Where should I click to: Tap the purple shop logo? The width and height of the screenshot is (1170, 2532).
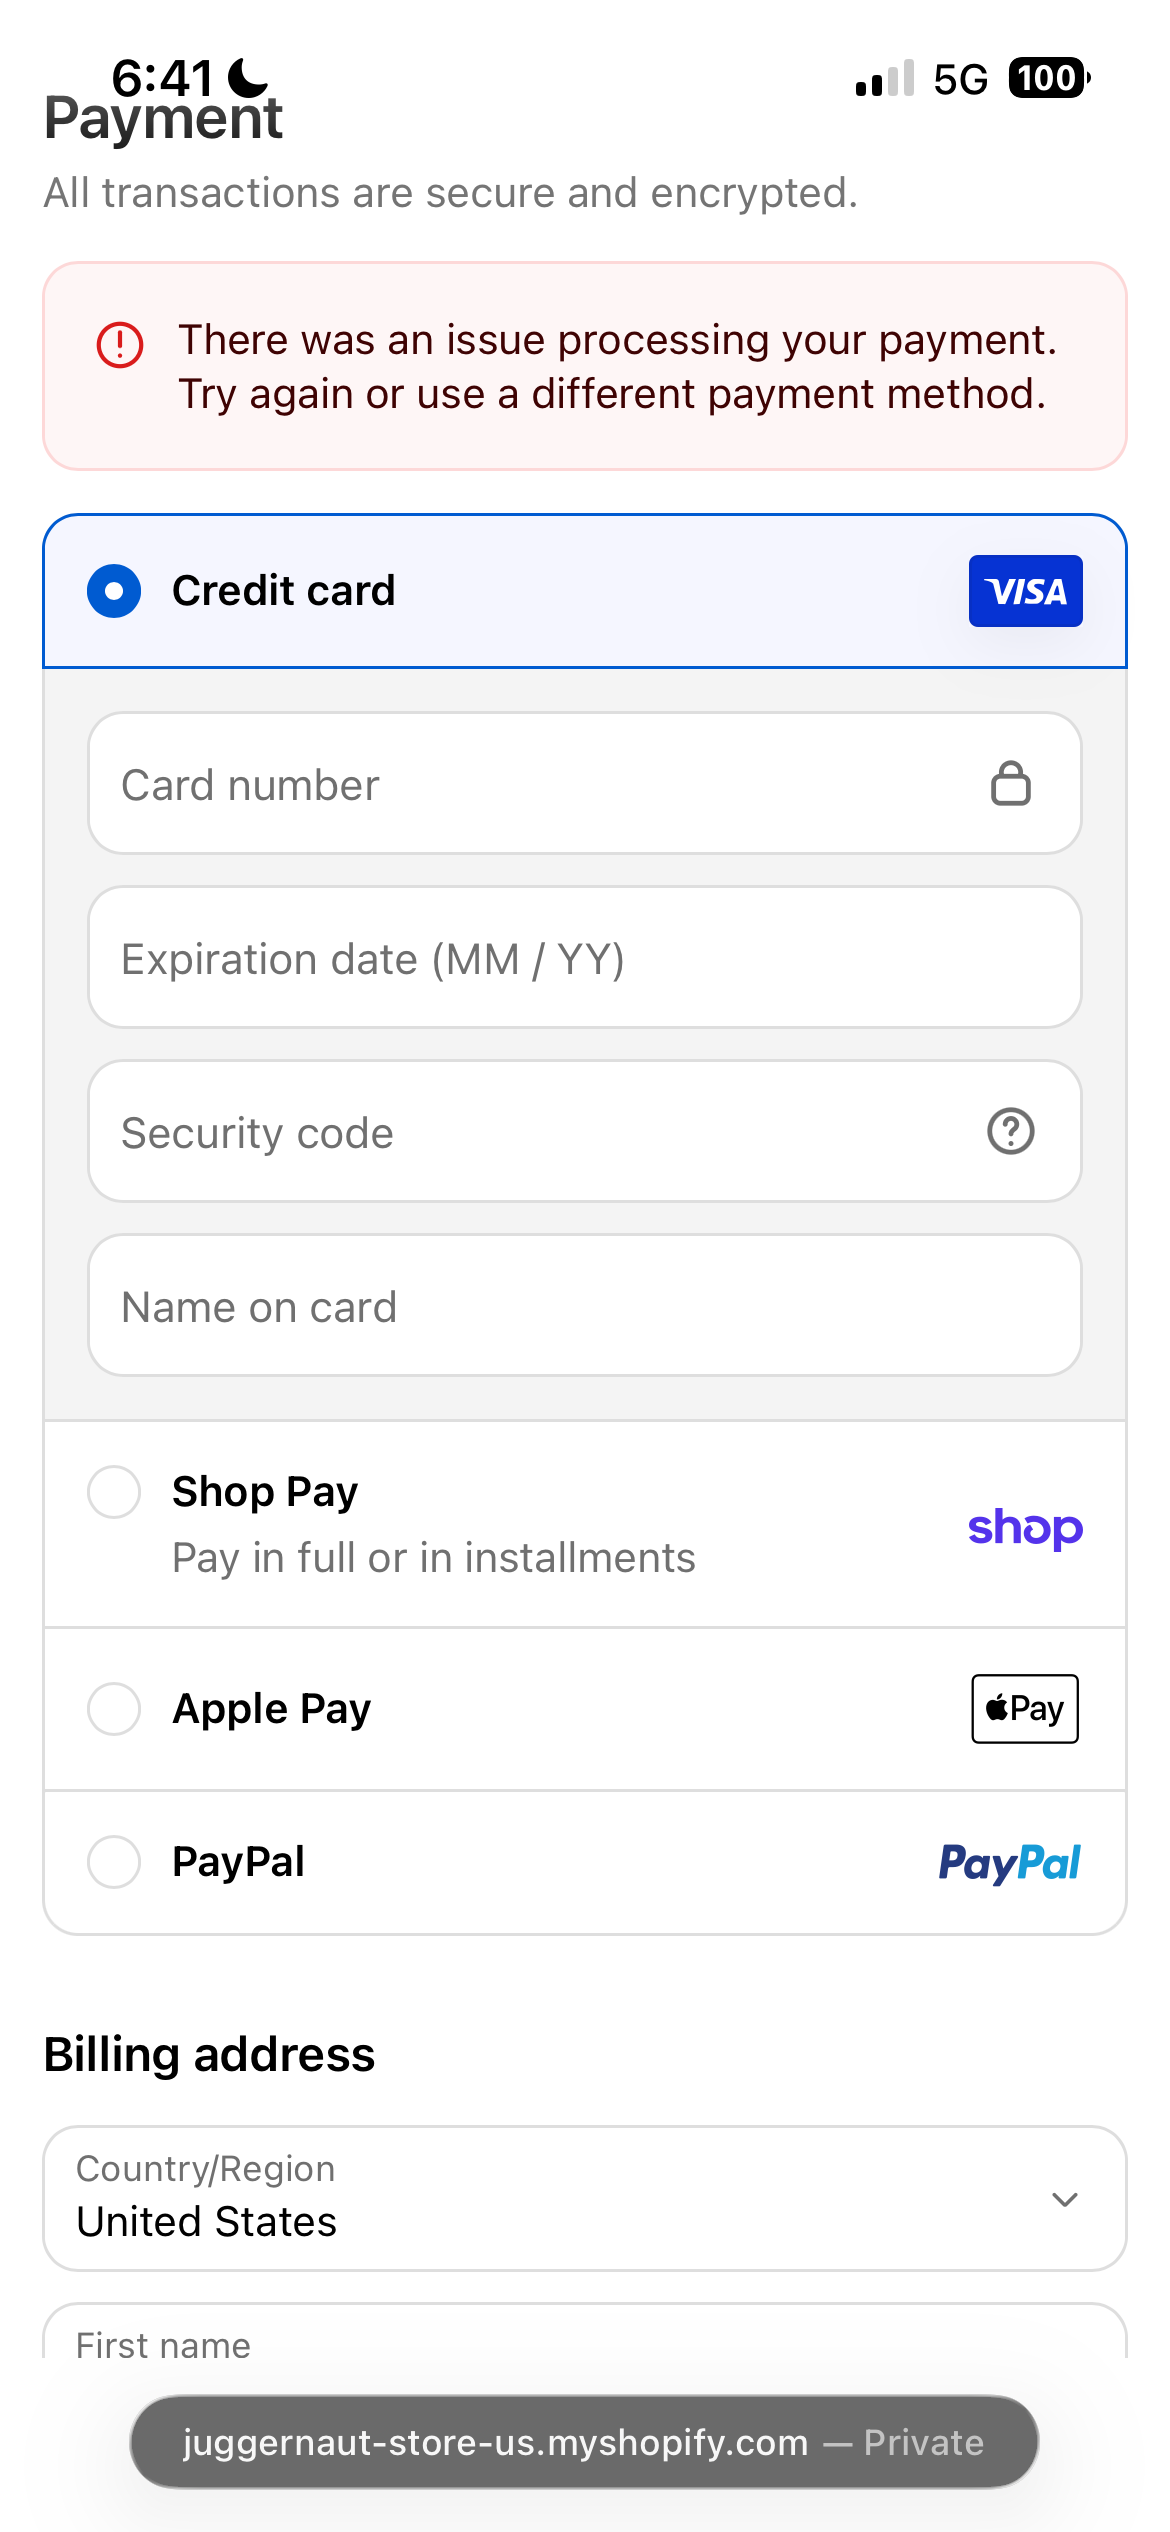(x=1025, y=1528)
